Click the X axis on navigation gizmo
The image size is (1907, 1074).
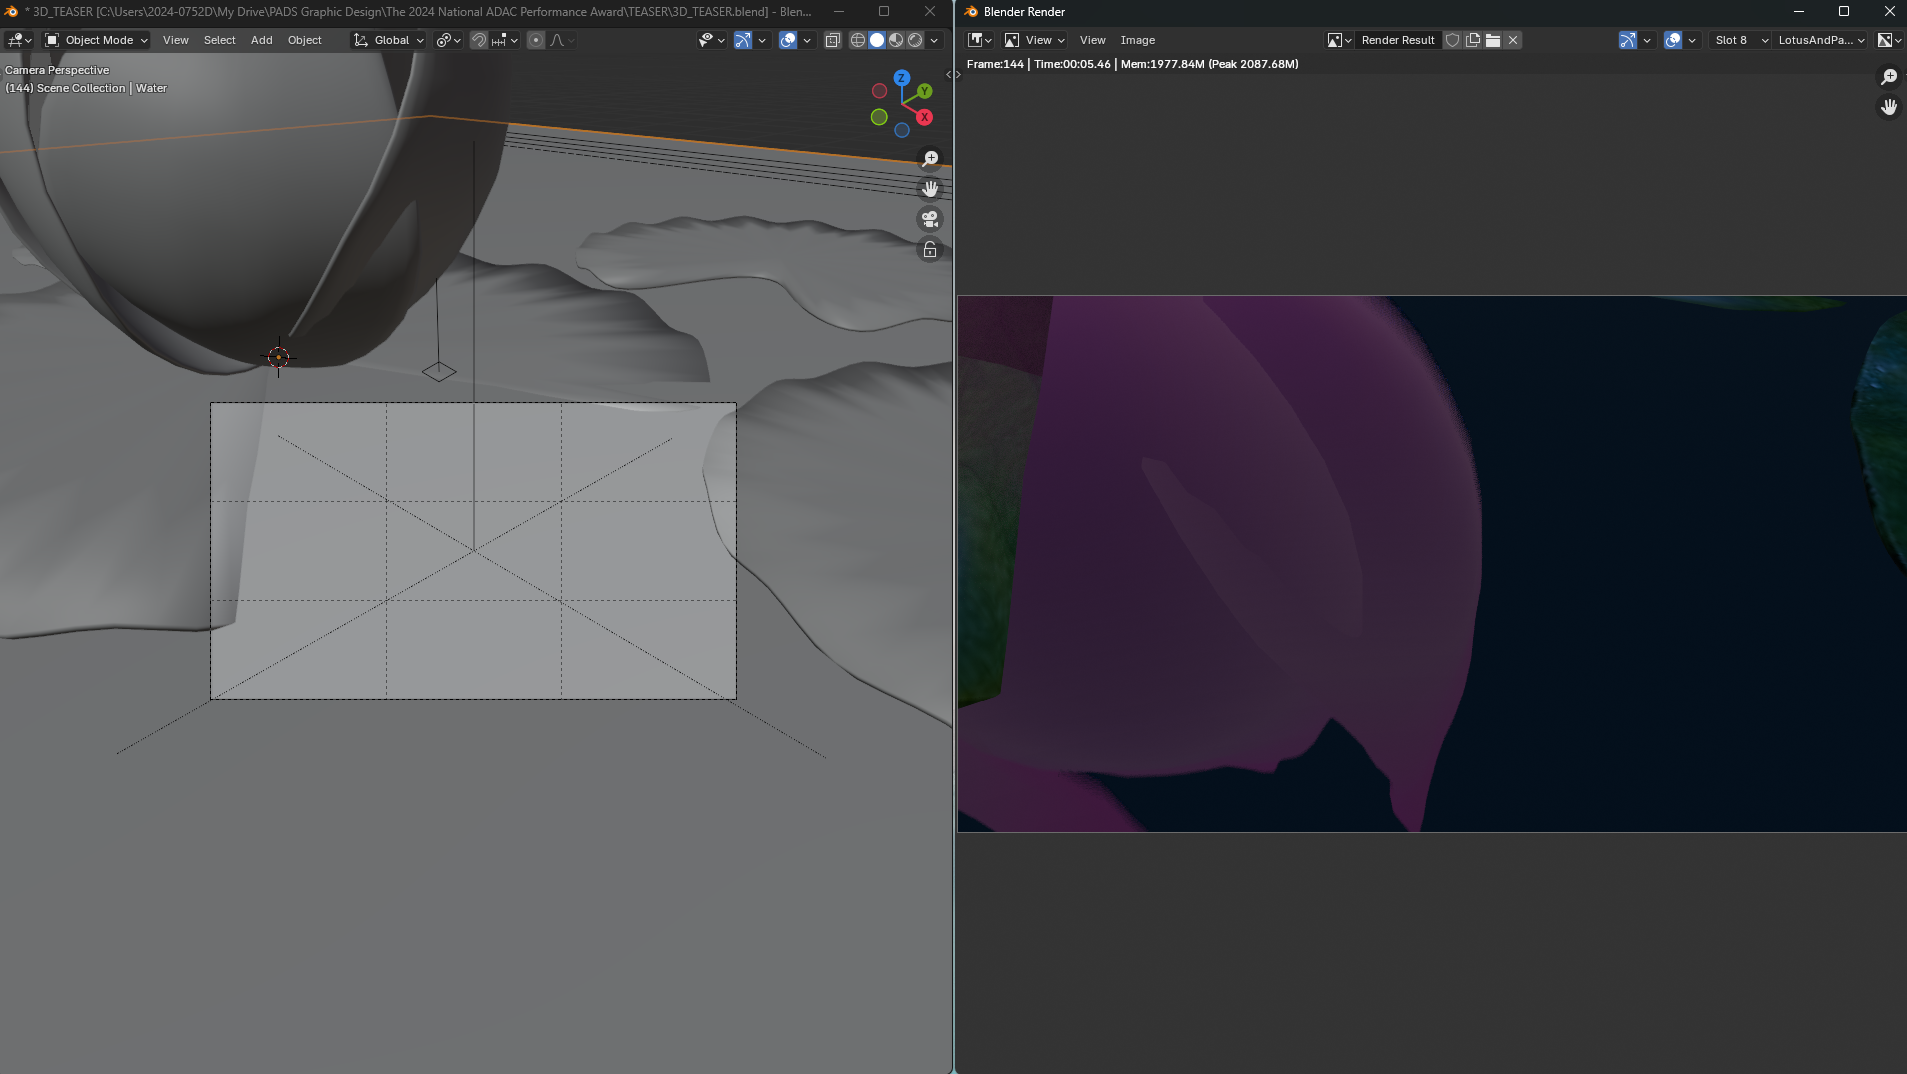[x=925, y=117]
